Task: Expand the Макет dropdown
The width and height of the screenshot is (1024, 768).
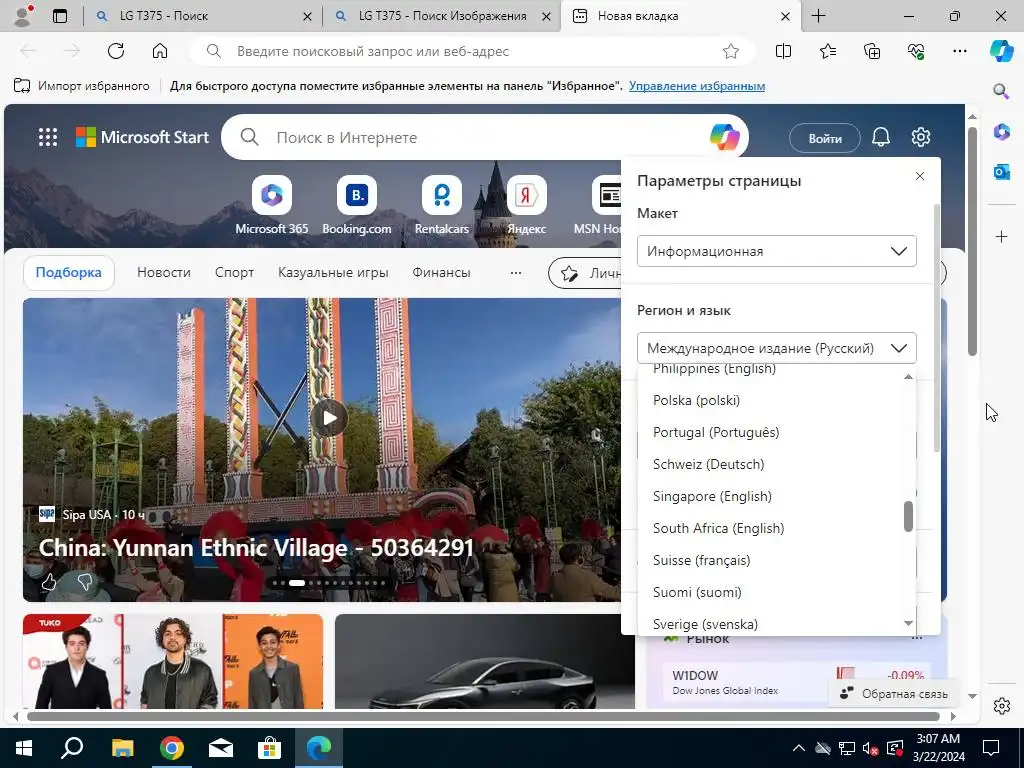Action: pos(776,251)
